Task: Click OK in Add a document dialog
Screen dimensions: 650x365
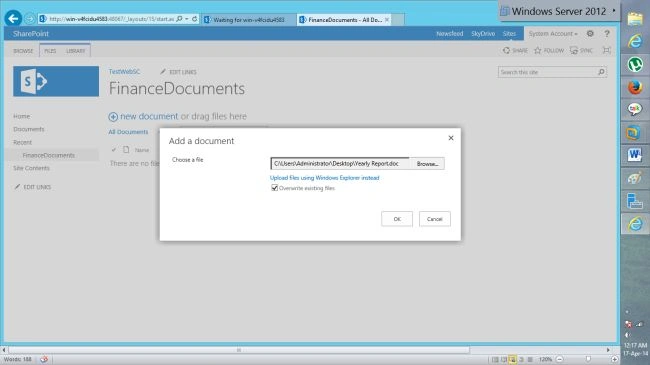Action: point(397,219)
